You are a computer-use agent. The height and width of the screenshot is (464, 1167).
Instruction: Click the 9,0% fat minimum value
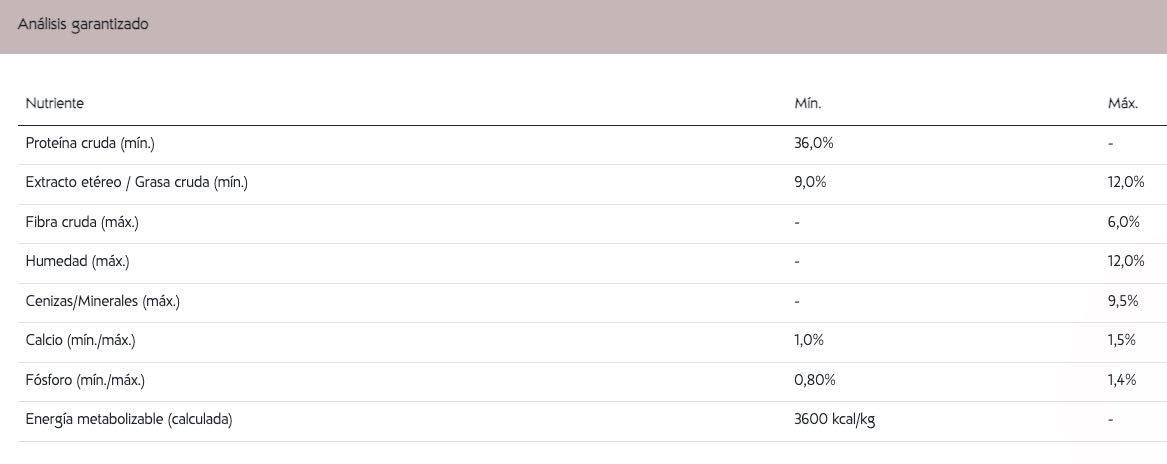[810, 183]
